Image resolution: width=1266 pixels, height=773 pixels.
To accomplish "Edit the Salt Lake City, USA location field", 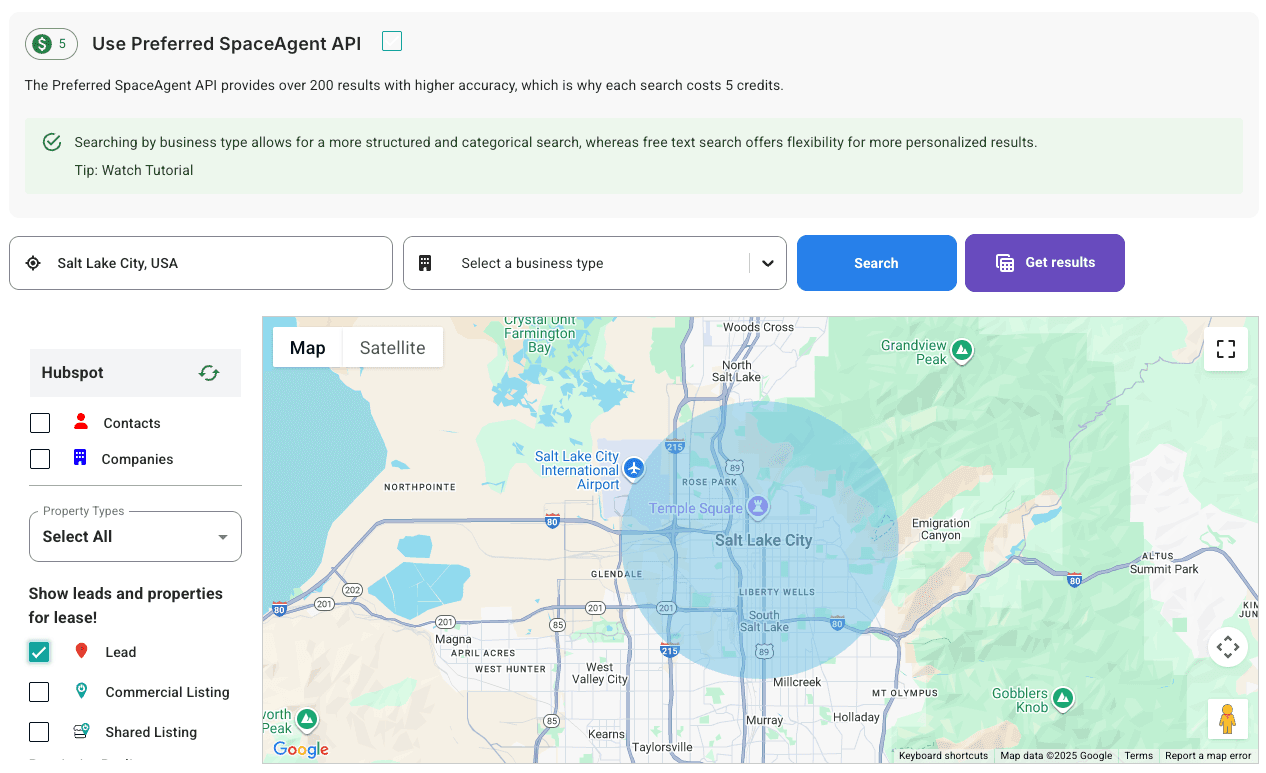I will [201, 263].
